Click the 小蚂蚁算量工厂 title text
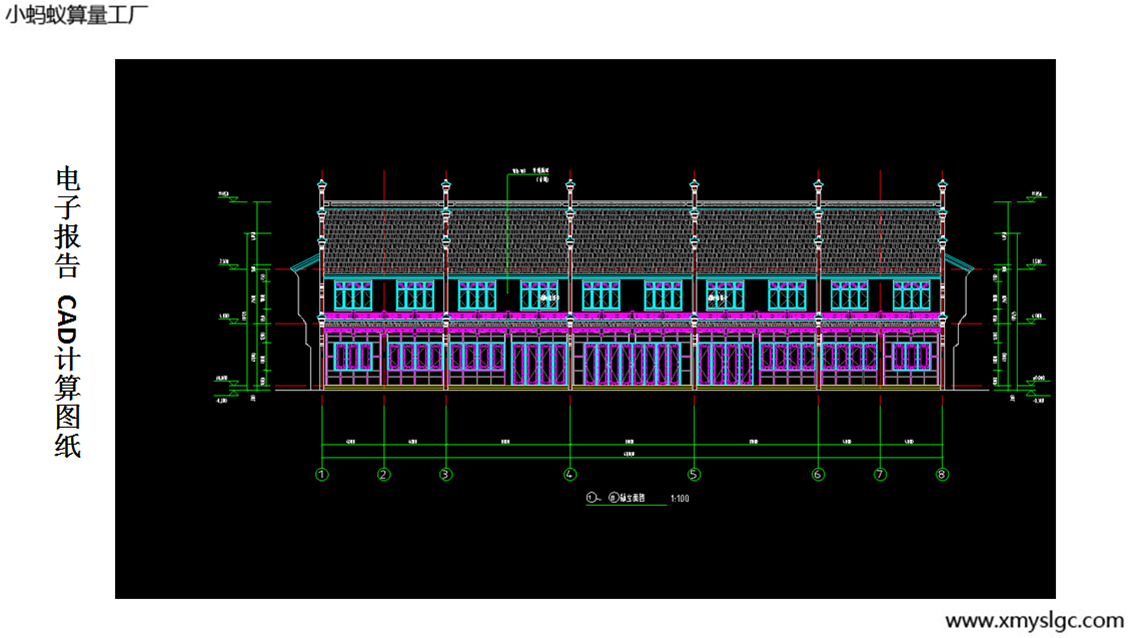Screen dimensions: 1128x638 click(x=77, y=14)
